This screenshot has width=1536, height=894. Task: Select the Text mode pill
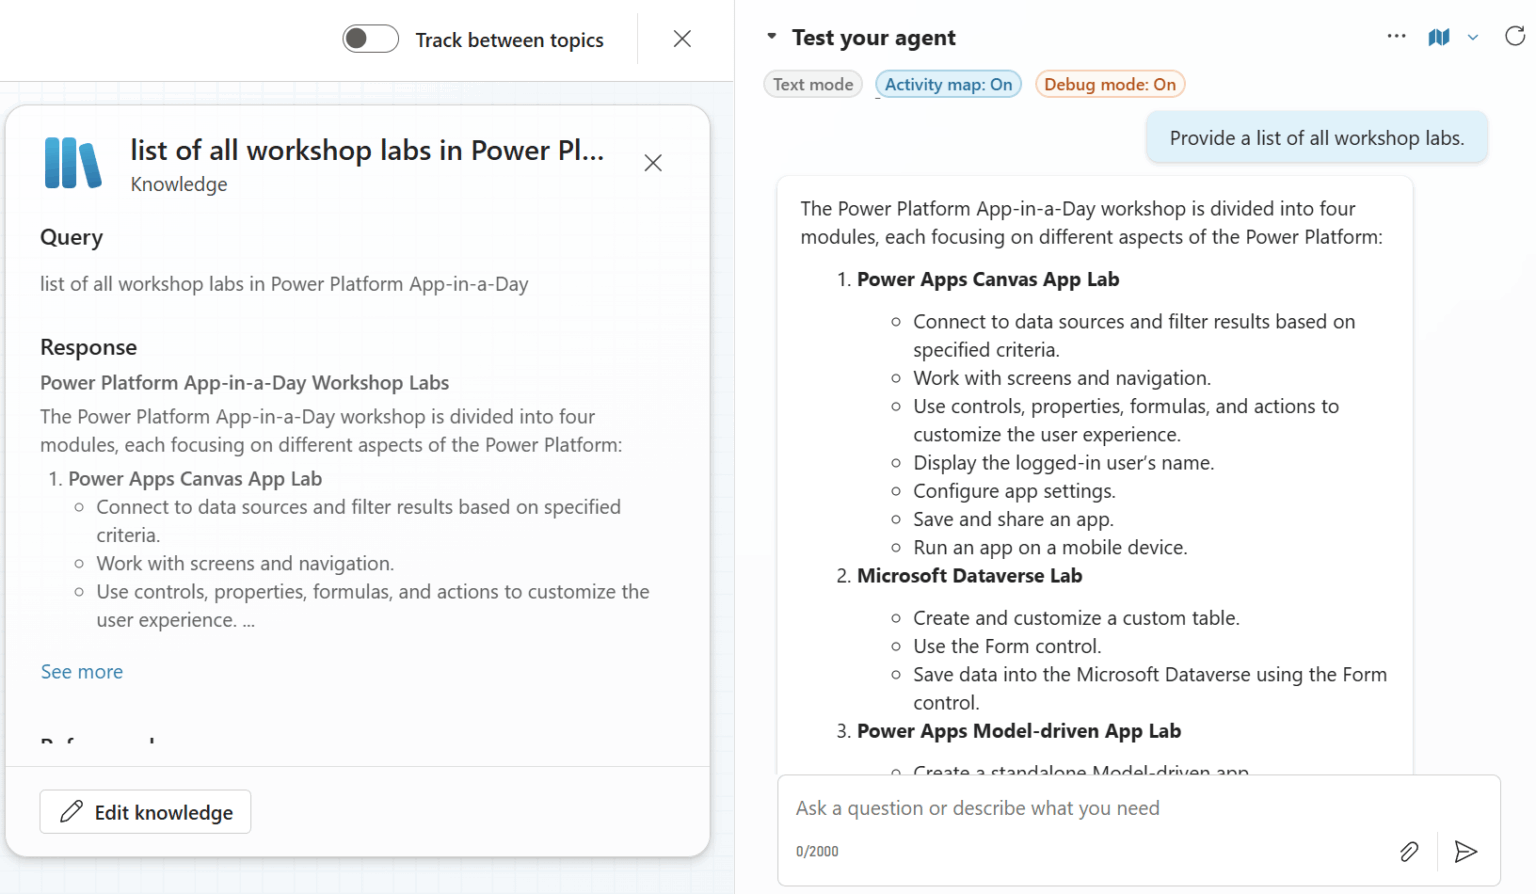click(813, 85)
